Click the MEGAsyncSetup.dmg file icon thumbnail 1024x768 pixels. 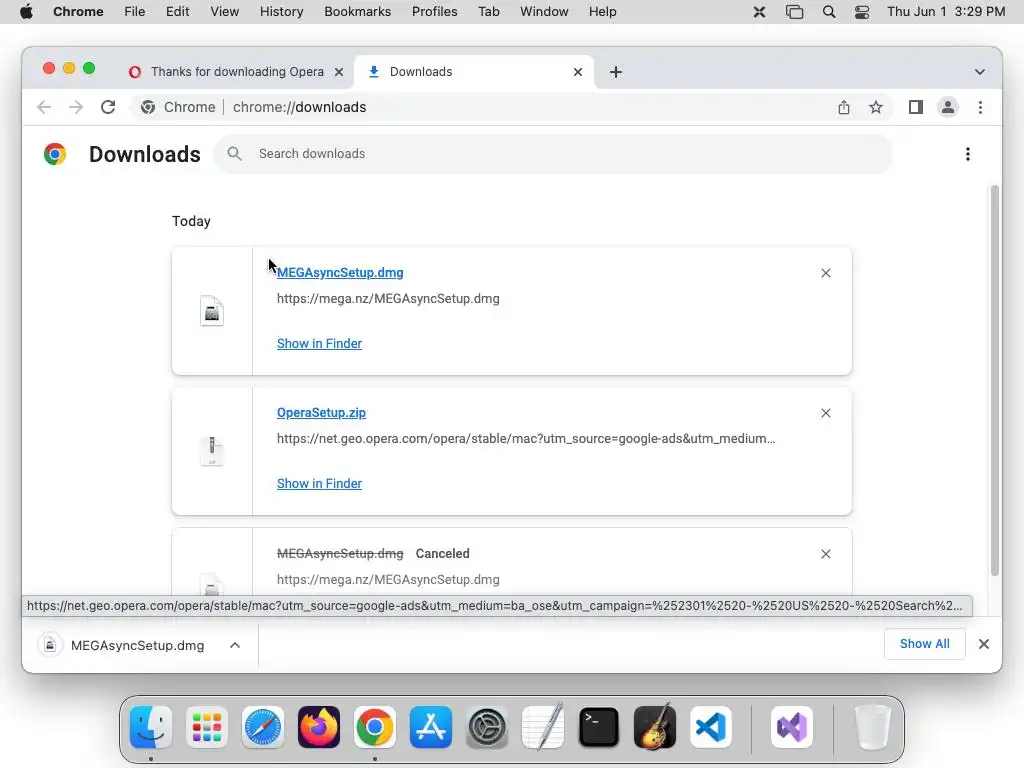[x=212, y=312]
